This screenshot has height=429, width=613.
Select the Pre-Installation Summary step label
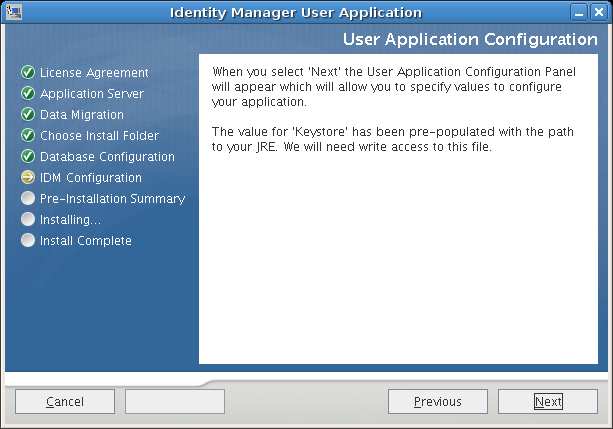coord(112,199)
